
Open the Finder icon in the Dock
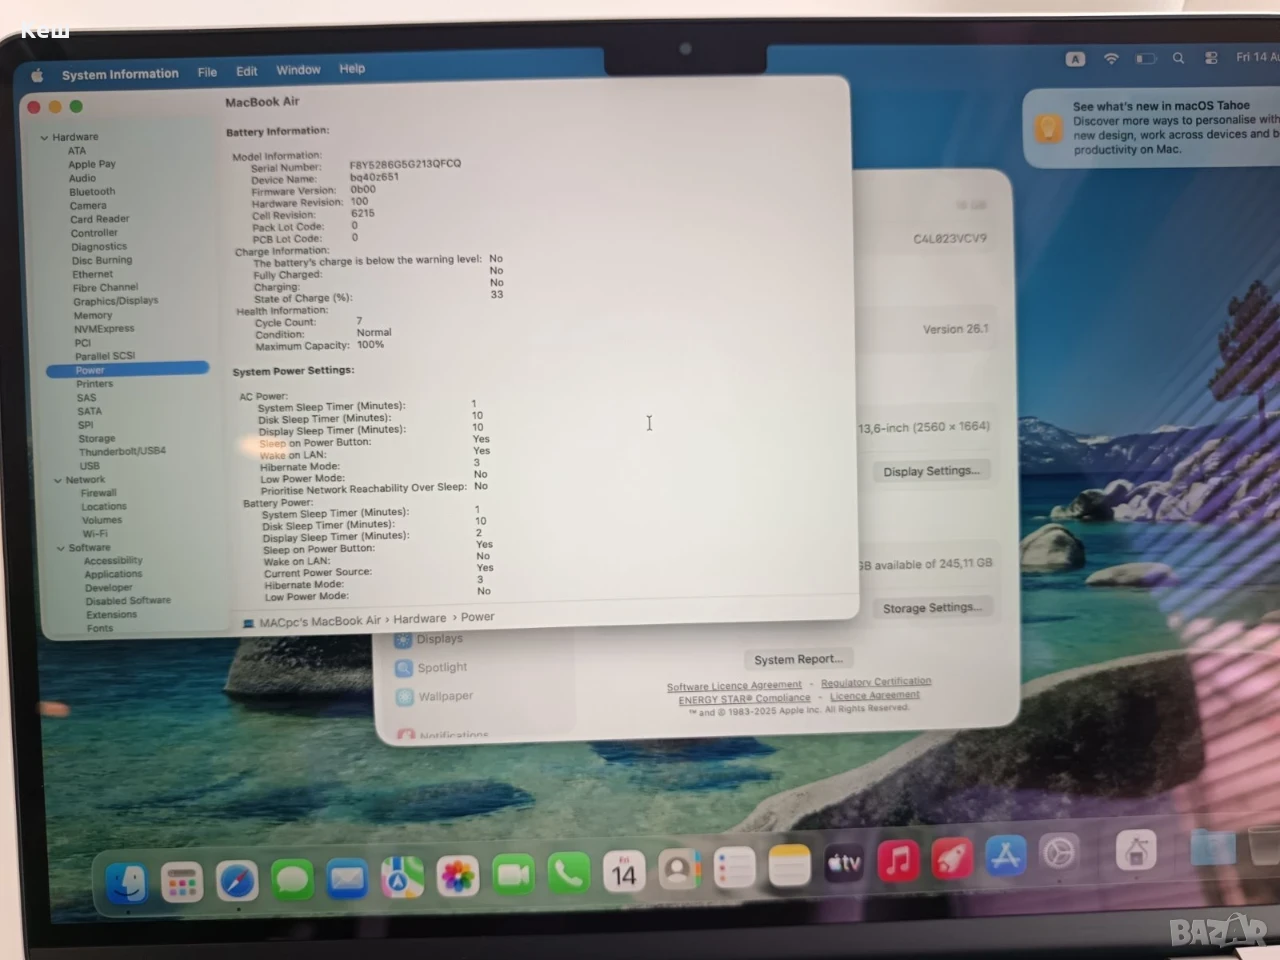[127, 882]
